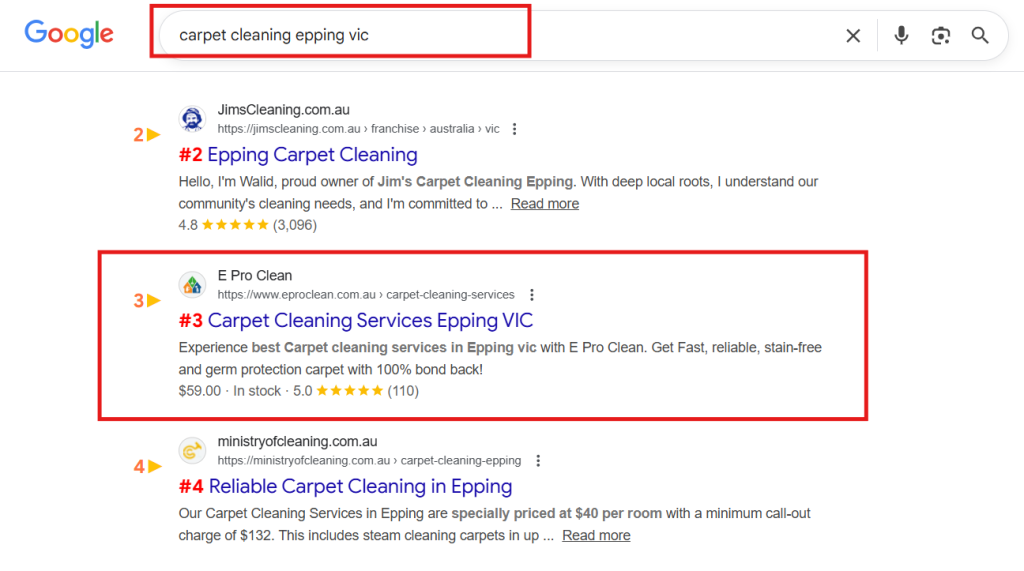Open more options for ministryofcleaning result
1024x571 pixels.
click(x=538, y=461)
